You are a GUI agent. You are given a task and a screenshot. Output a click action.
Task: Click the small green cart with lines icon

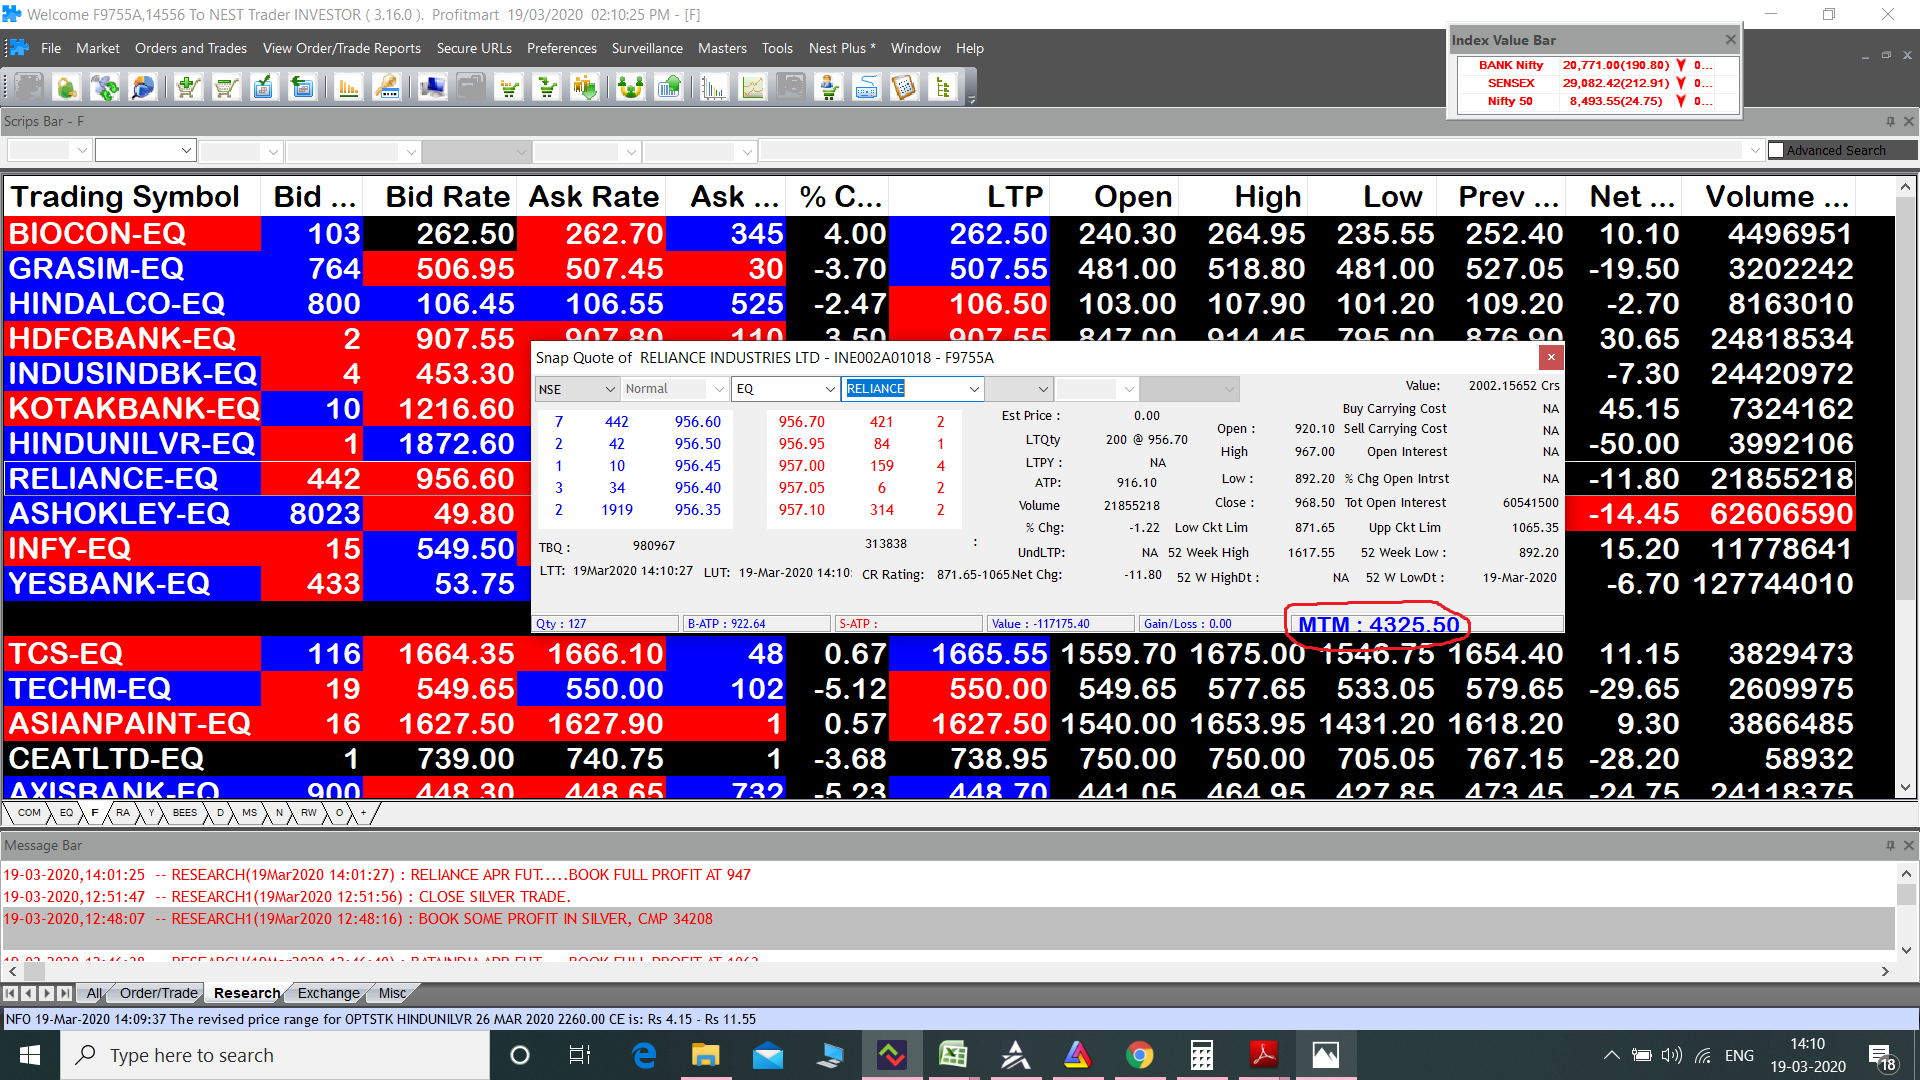pos(510,88)
